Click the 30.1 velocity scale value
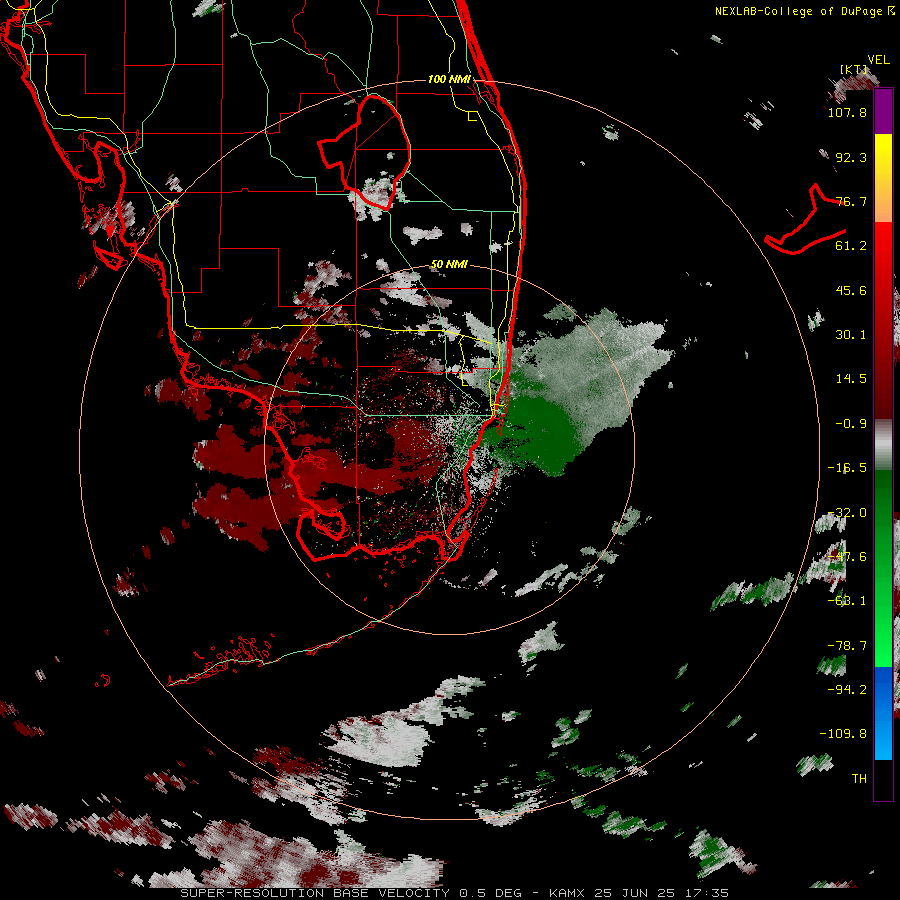 (x=851, y=335)
